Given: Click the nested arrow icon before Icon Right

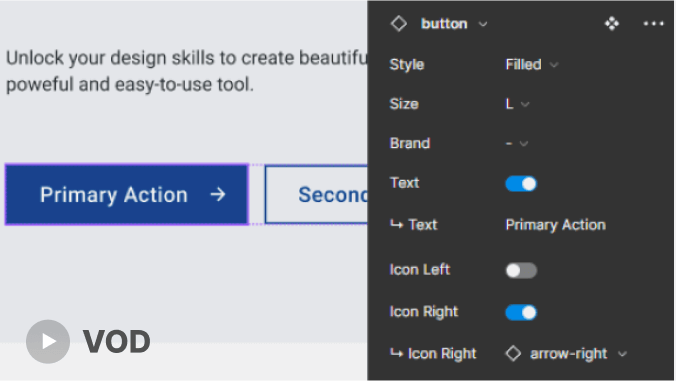Looking at the screenshot, I should 396,353.
